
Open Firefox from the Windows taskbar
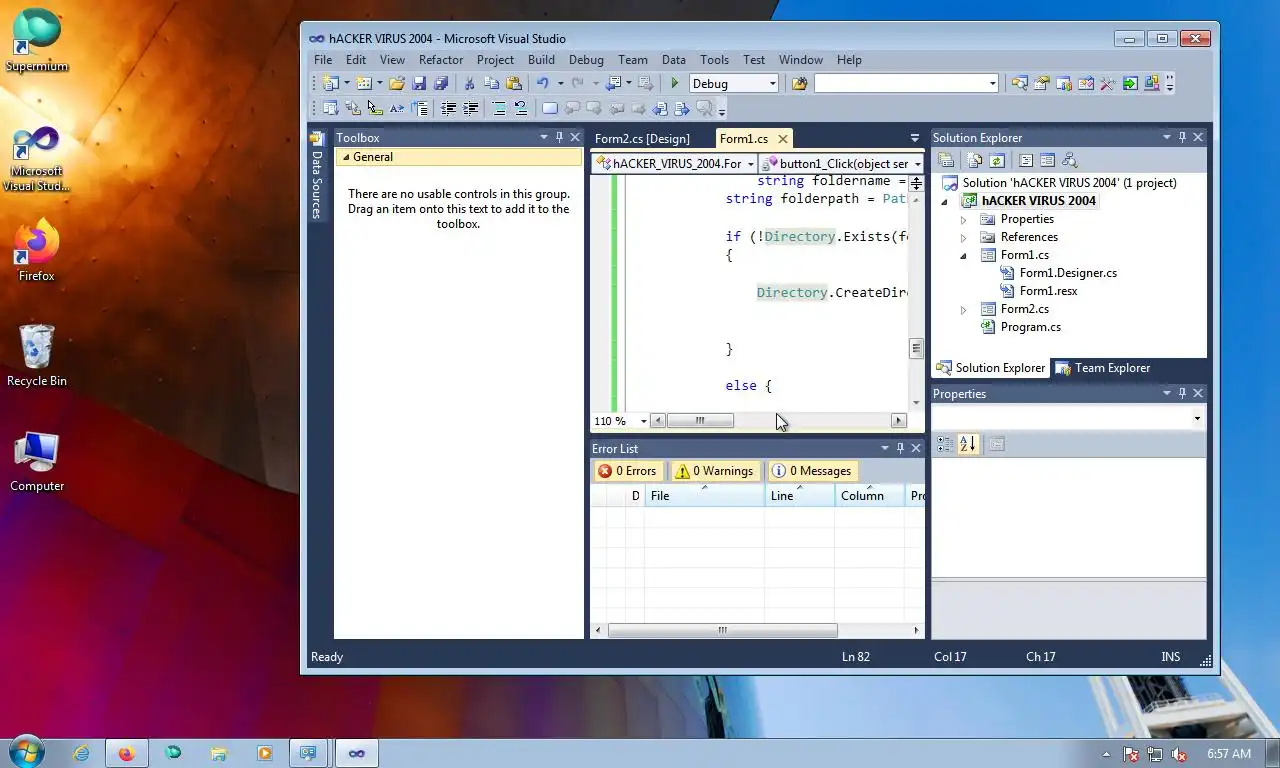tap(127, 753)
